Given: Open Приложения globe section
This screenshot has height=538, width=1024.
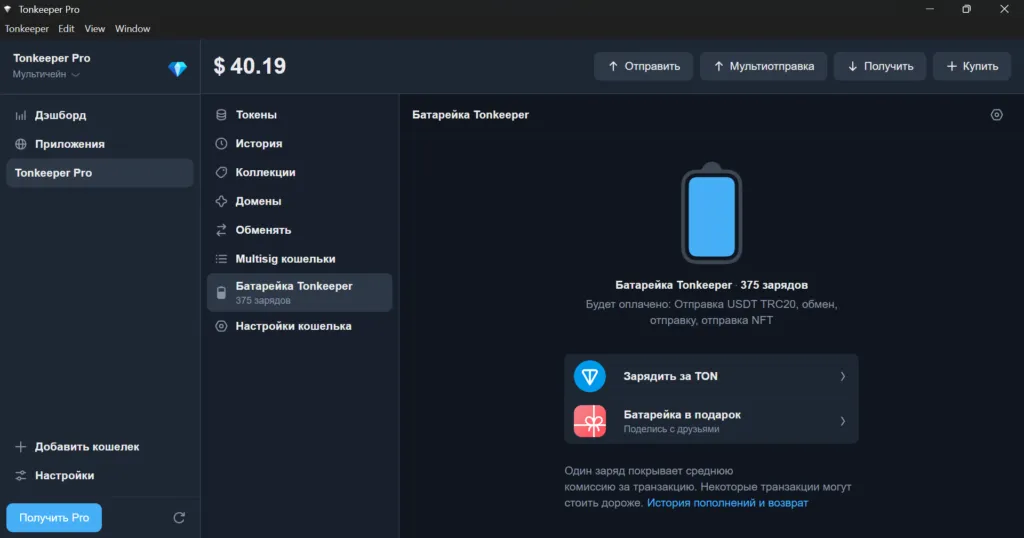Looking at the screenshot, I should pyautogui.click(x=69, y=144).
